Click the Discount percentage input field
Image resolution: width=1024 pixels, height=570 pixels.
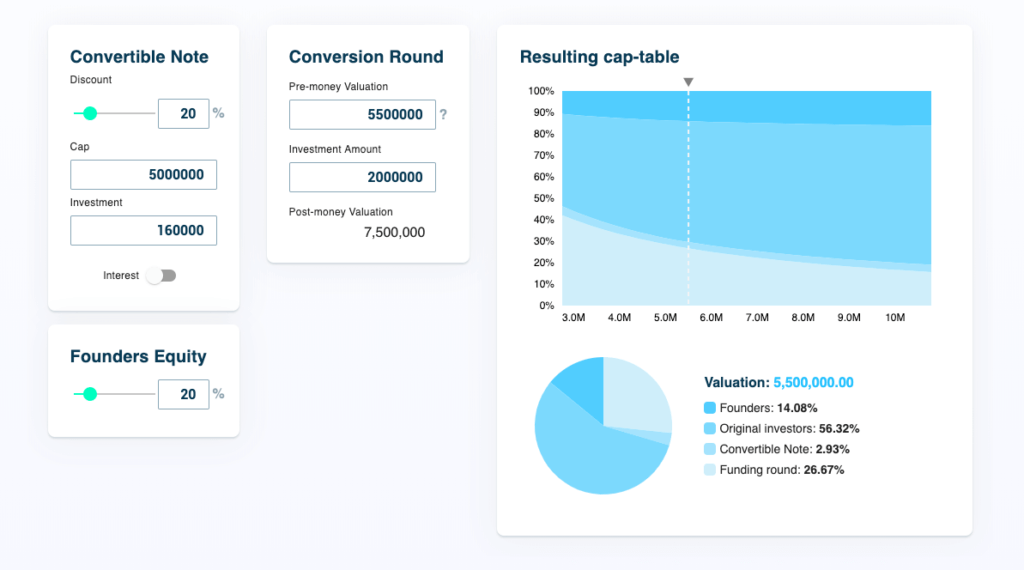click(183, 114)
